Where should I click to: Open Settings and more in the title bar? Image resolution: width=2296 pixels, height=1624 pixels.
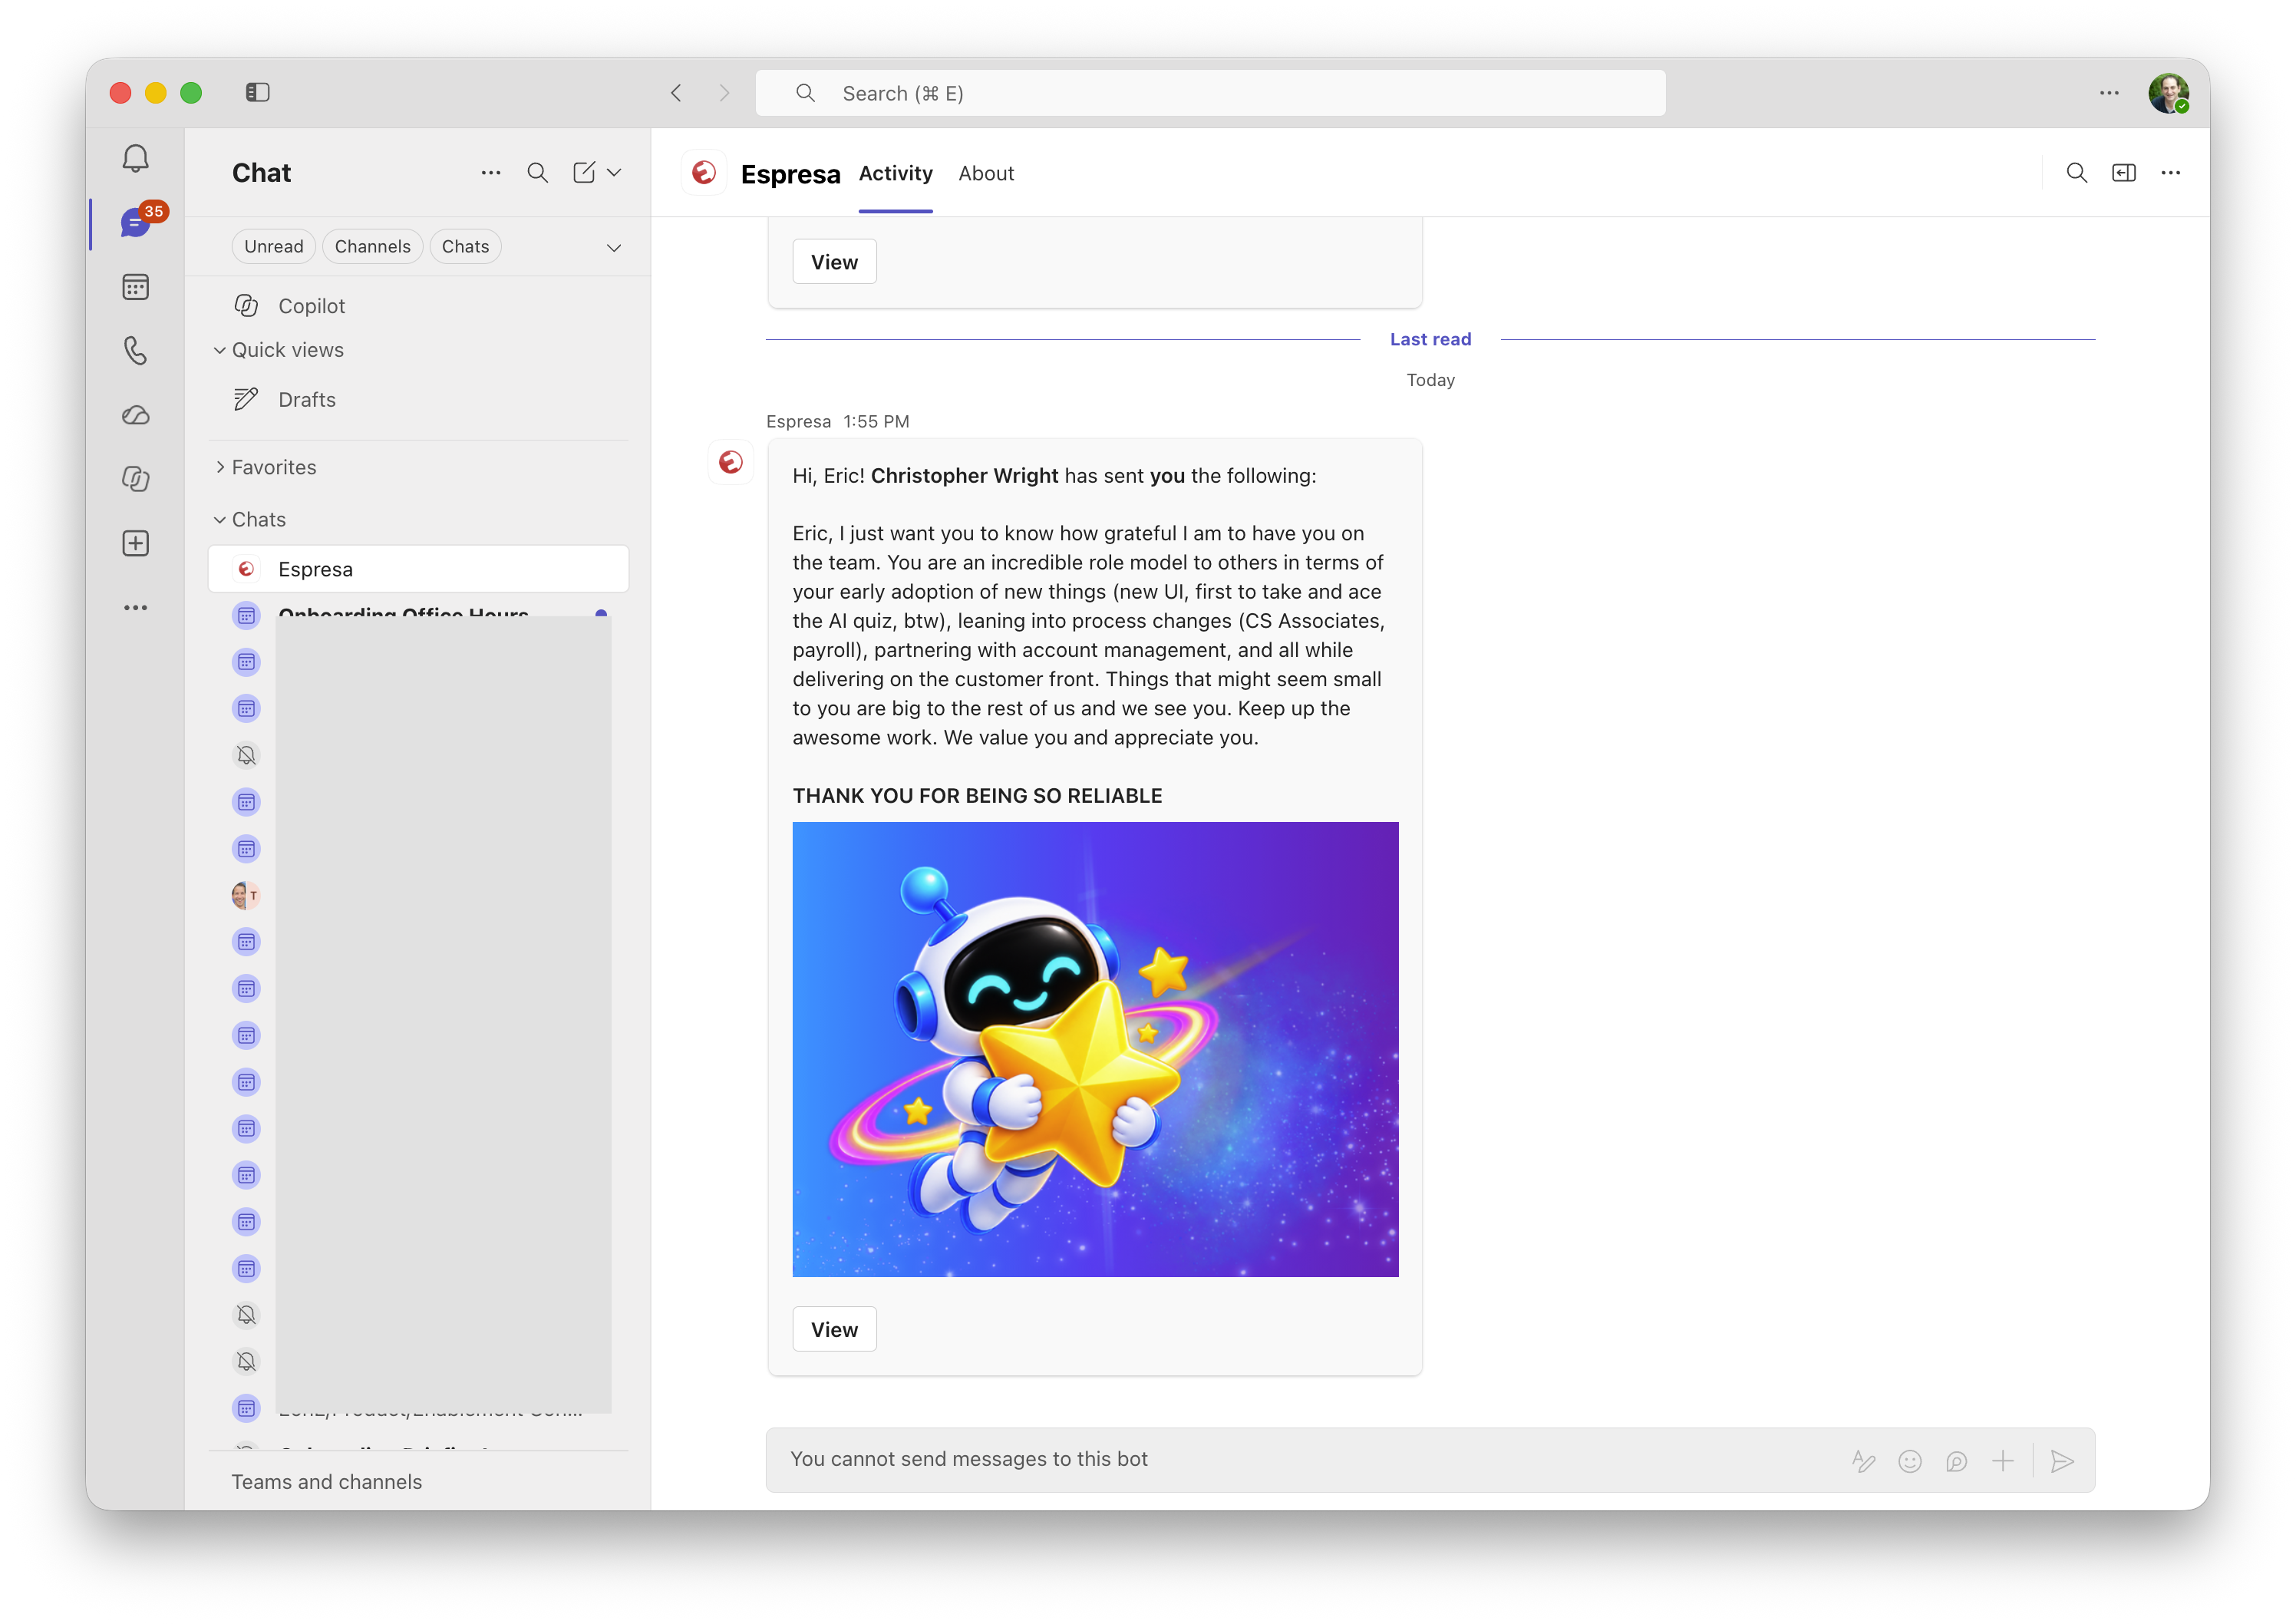point(2110,93)
